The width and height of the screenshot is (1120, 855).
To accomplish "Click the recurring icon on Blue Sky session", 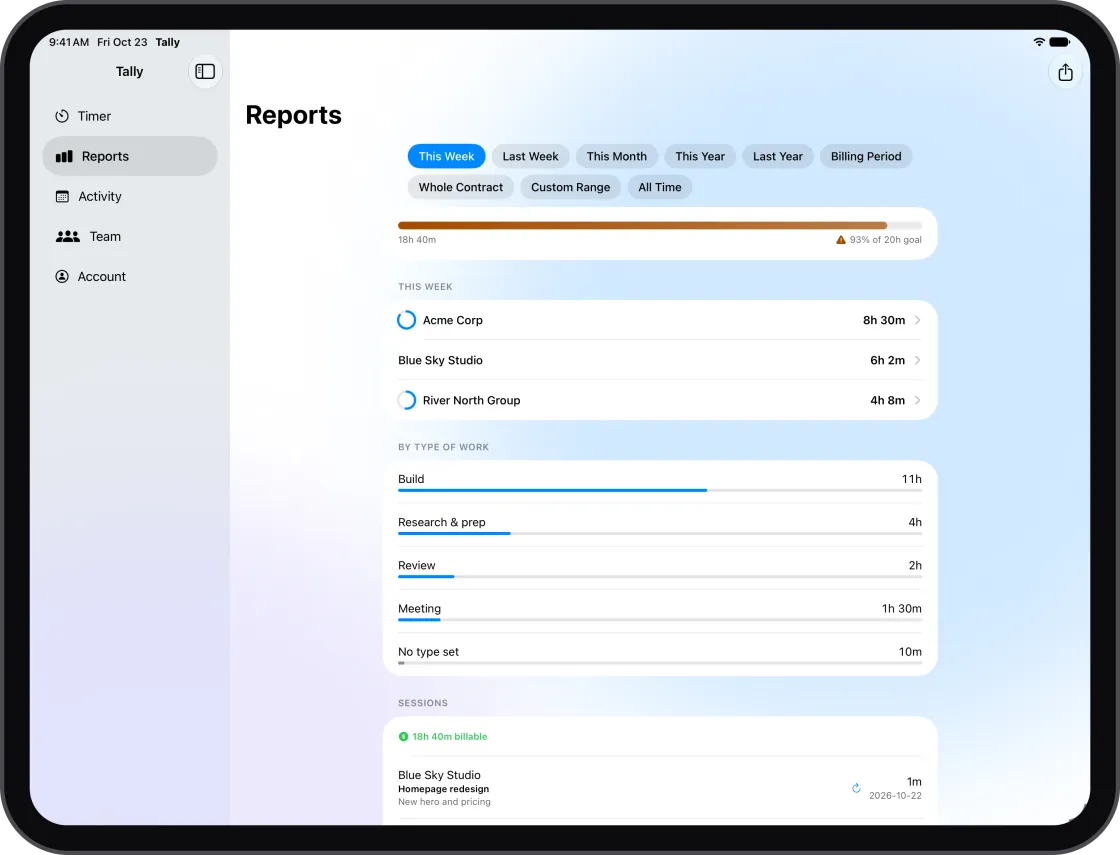I will [856, 788].
